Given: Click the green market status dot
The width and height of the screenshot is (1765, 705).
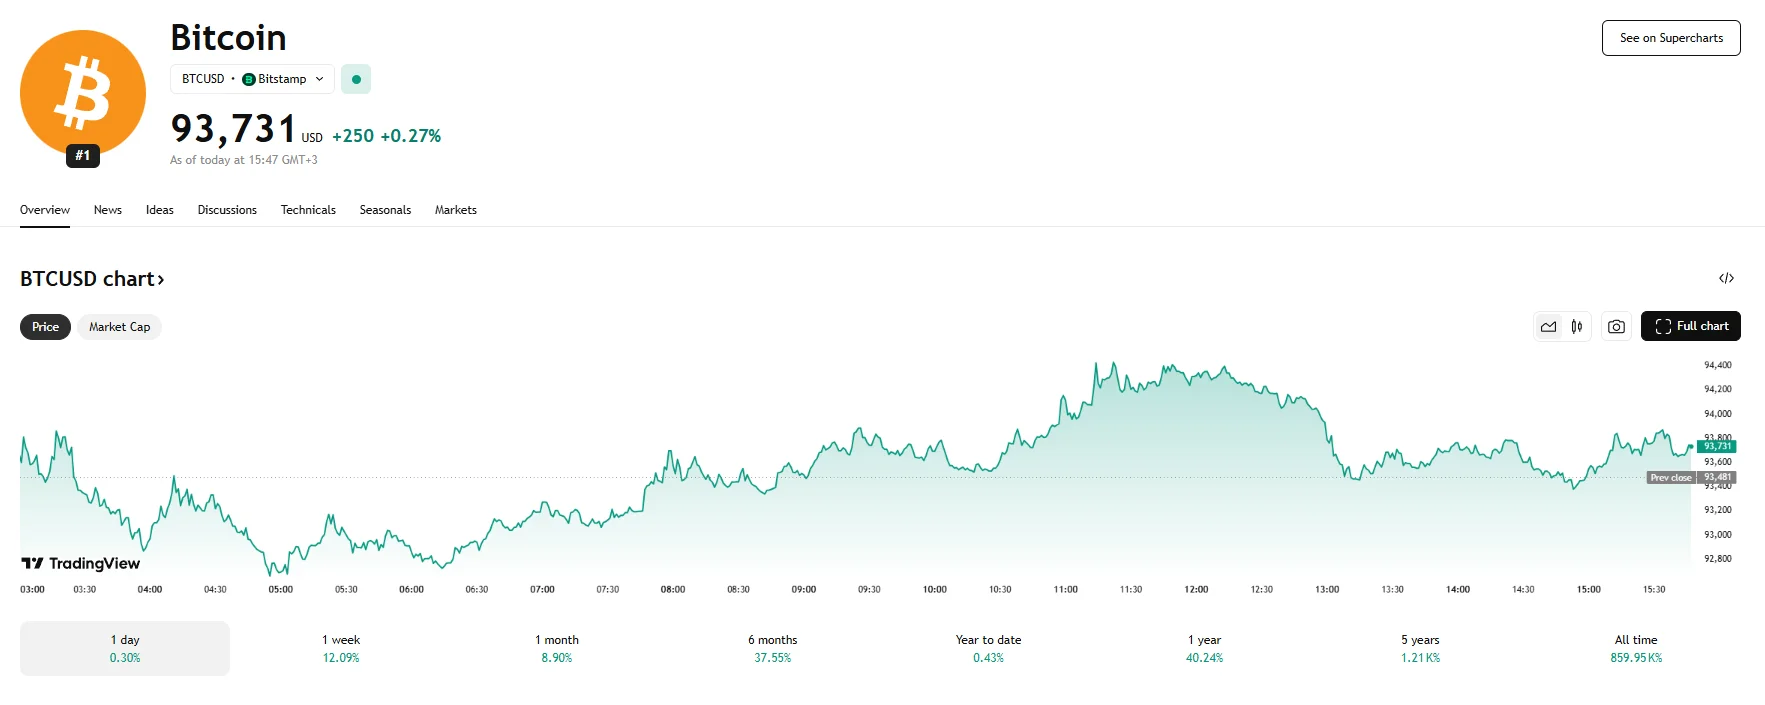Looking at the screenshot, I should point(356,79).
